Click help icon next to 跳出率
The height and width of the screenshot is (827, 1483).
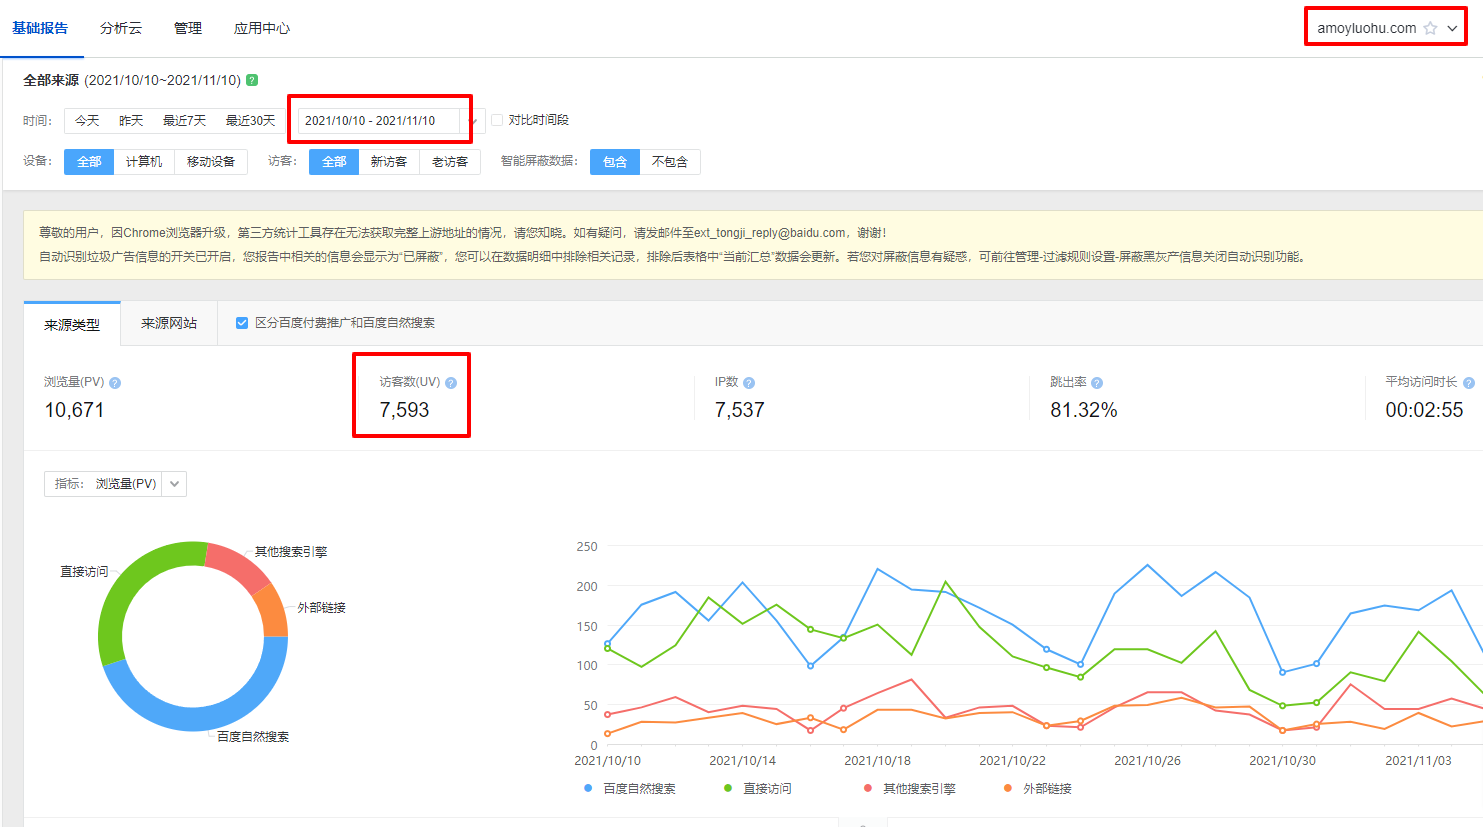(x=1097, y=383)
